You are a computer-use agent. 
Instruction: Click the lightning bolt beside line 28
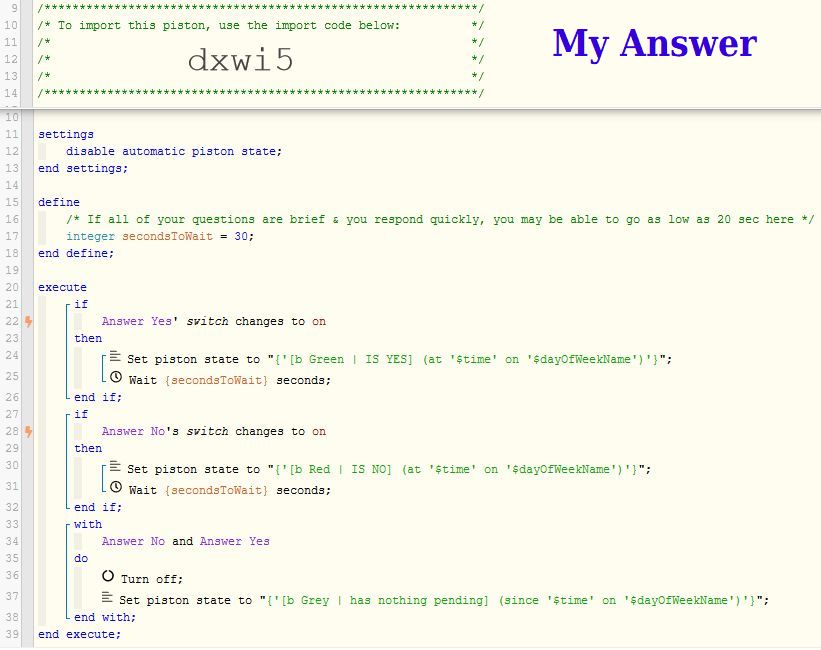(x=29, y=432)
